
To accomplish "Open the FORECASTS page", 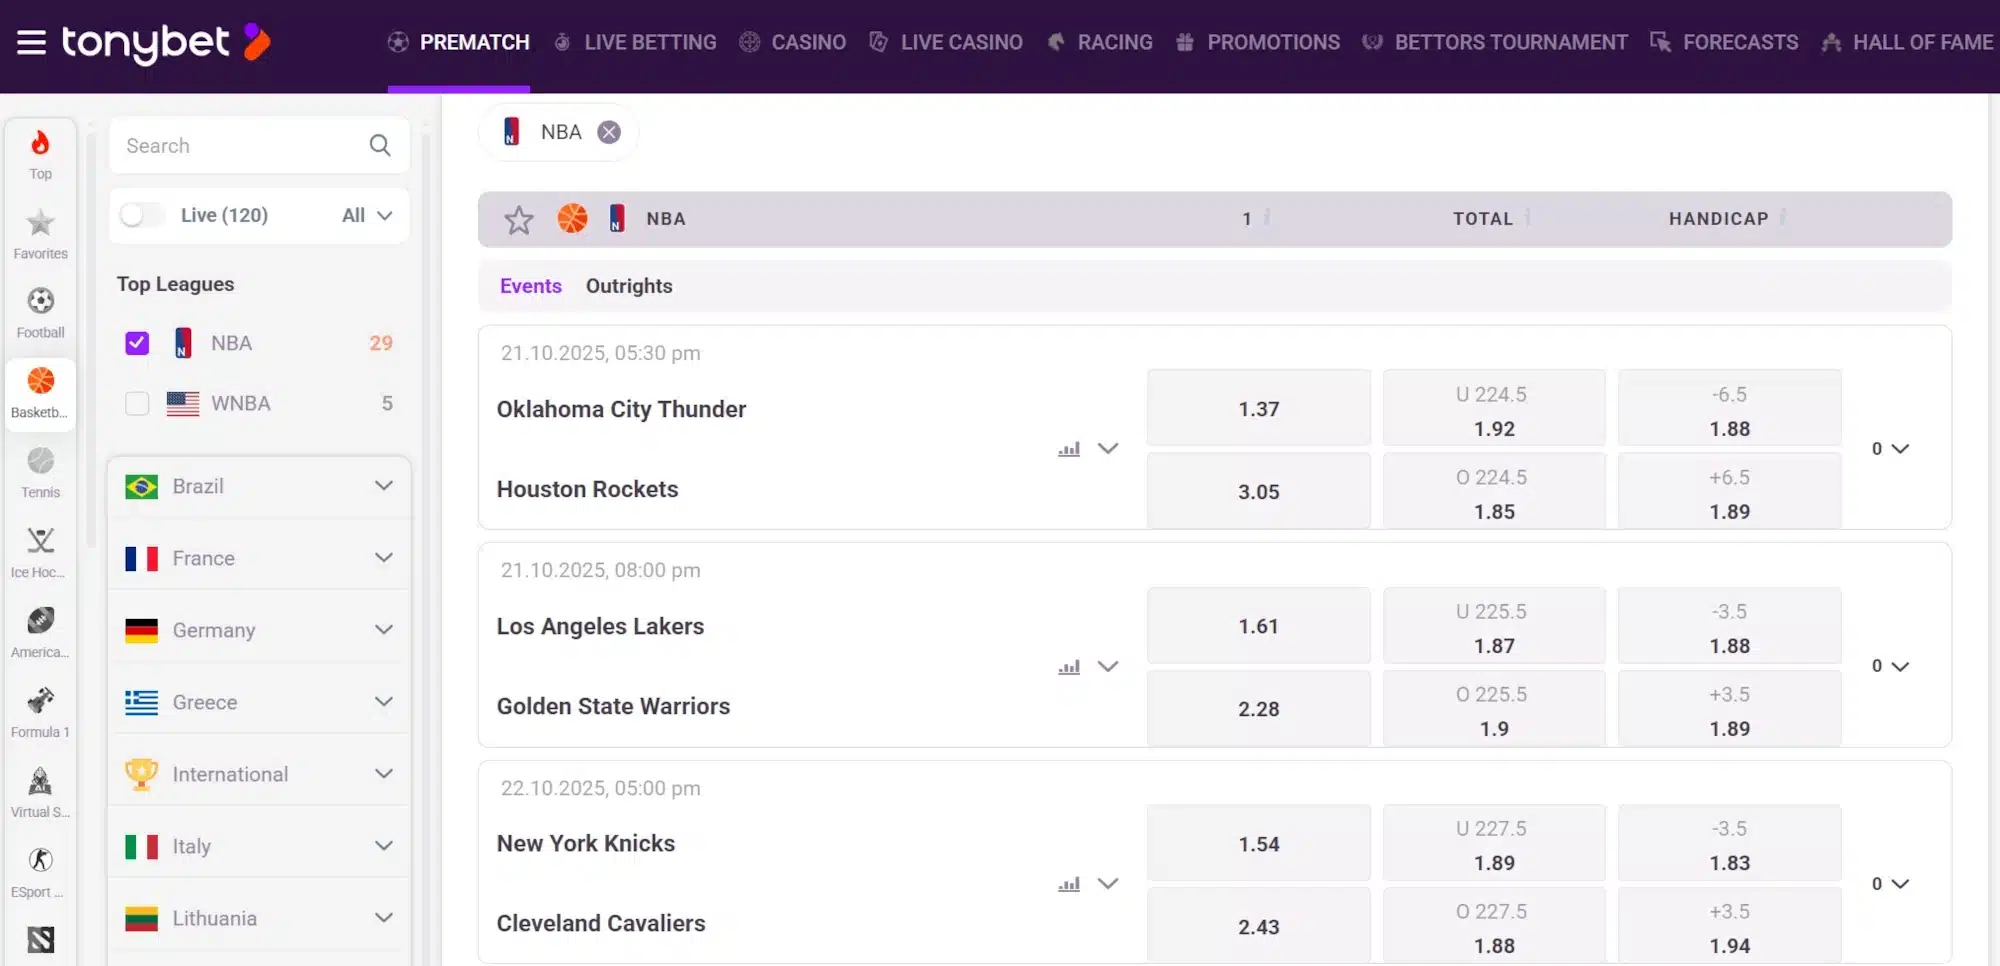I will pos(1724,42).
